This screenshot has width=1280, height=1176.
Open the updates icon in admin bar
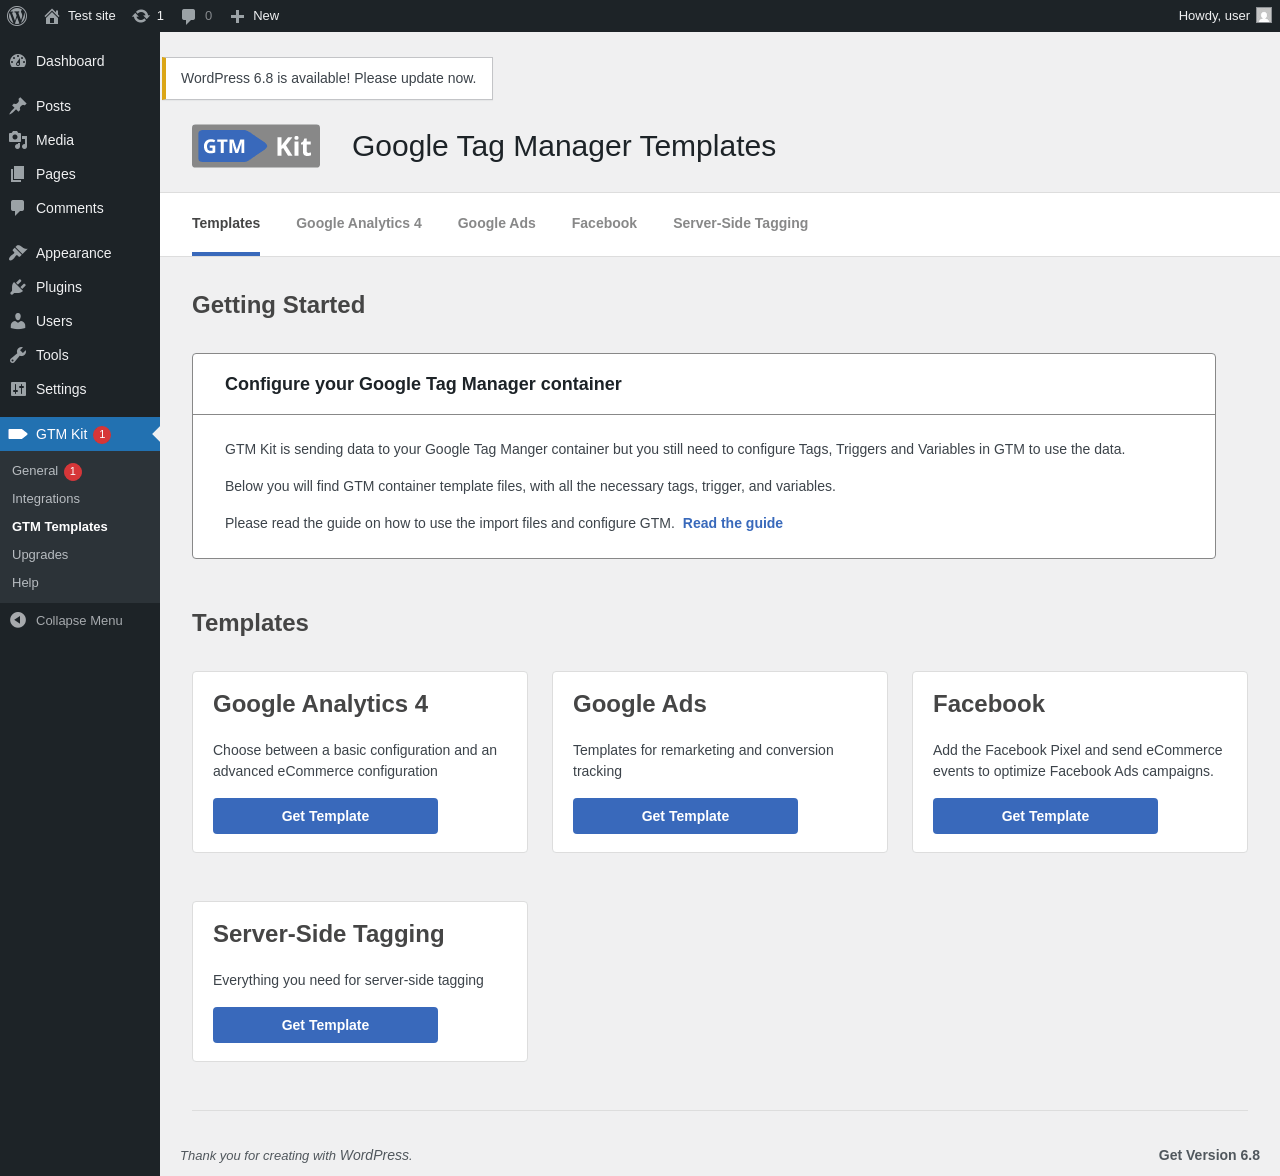click(141, 16)
